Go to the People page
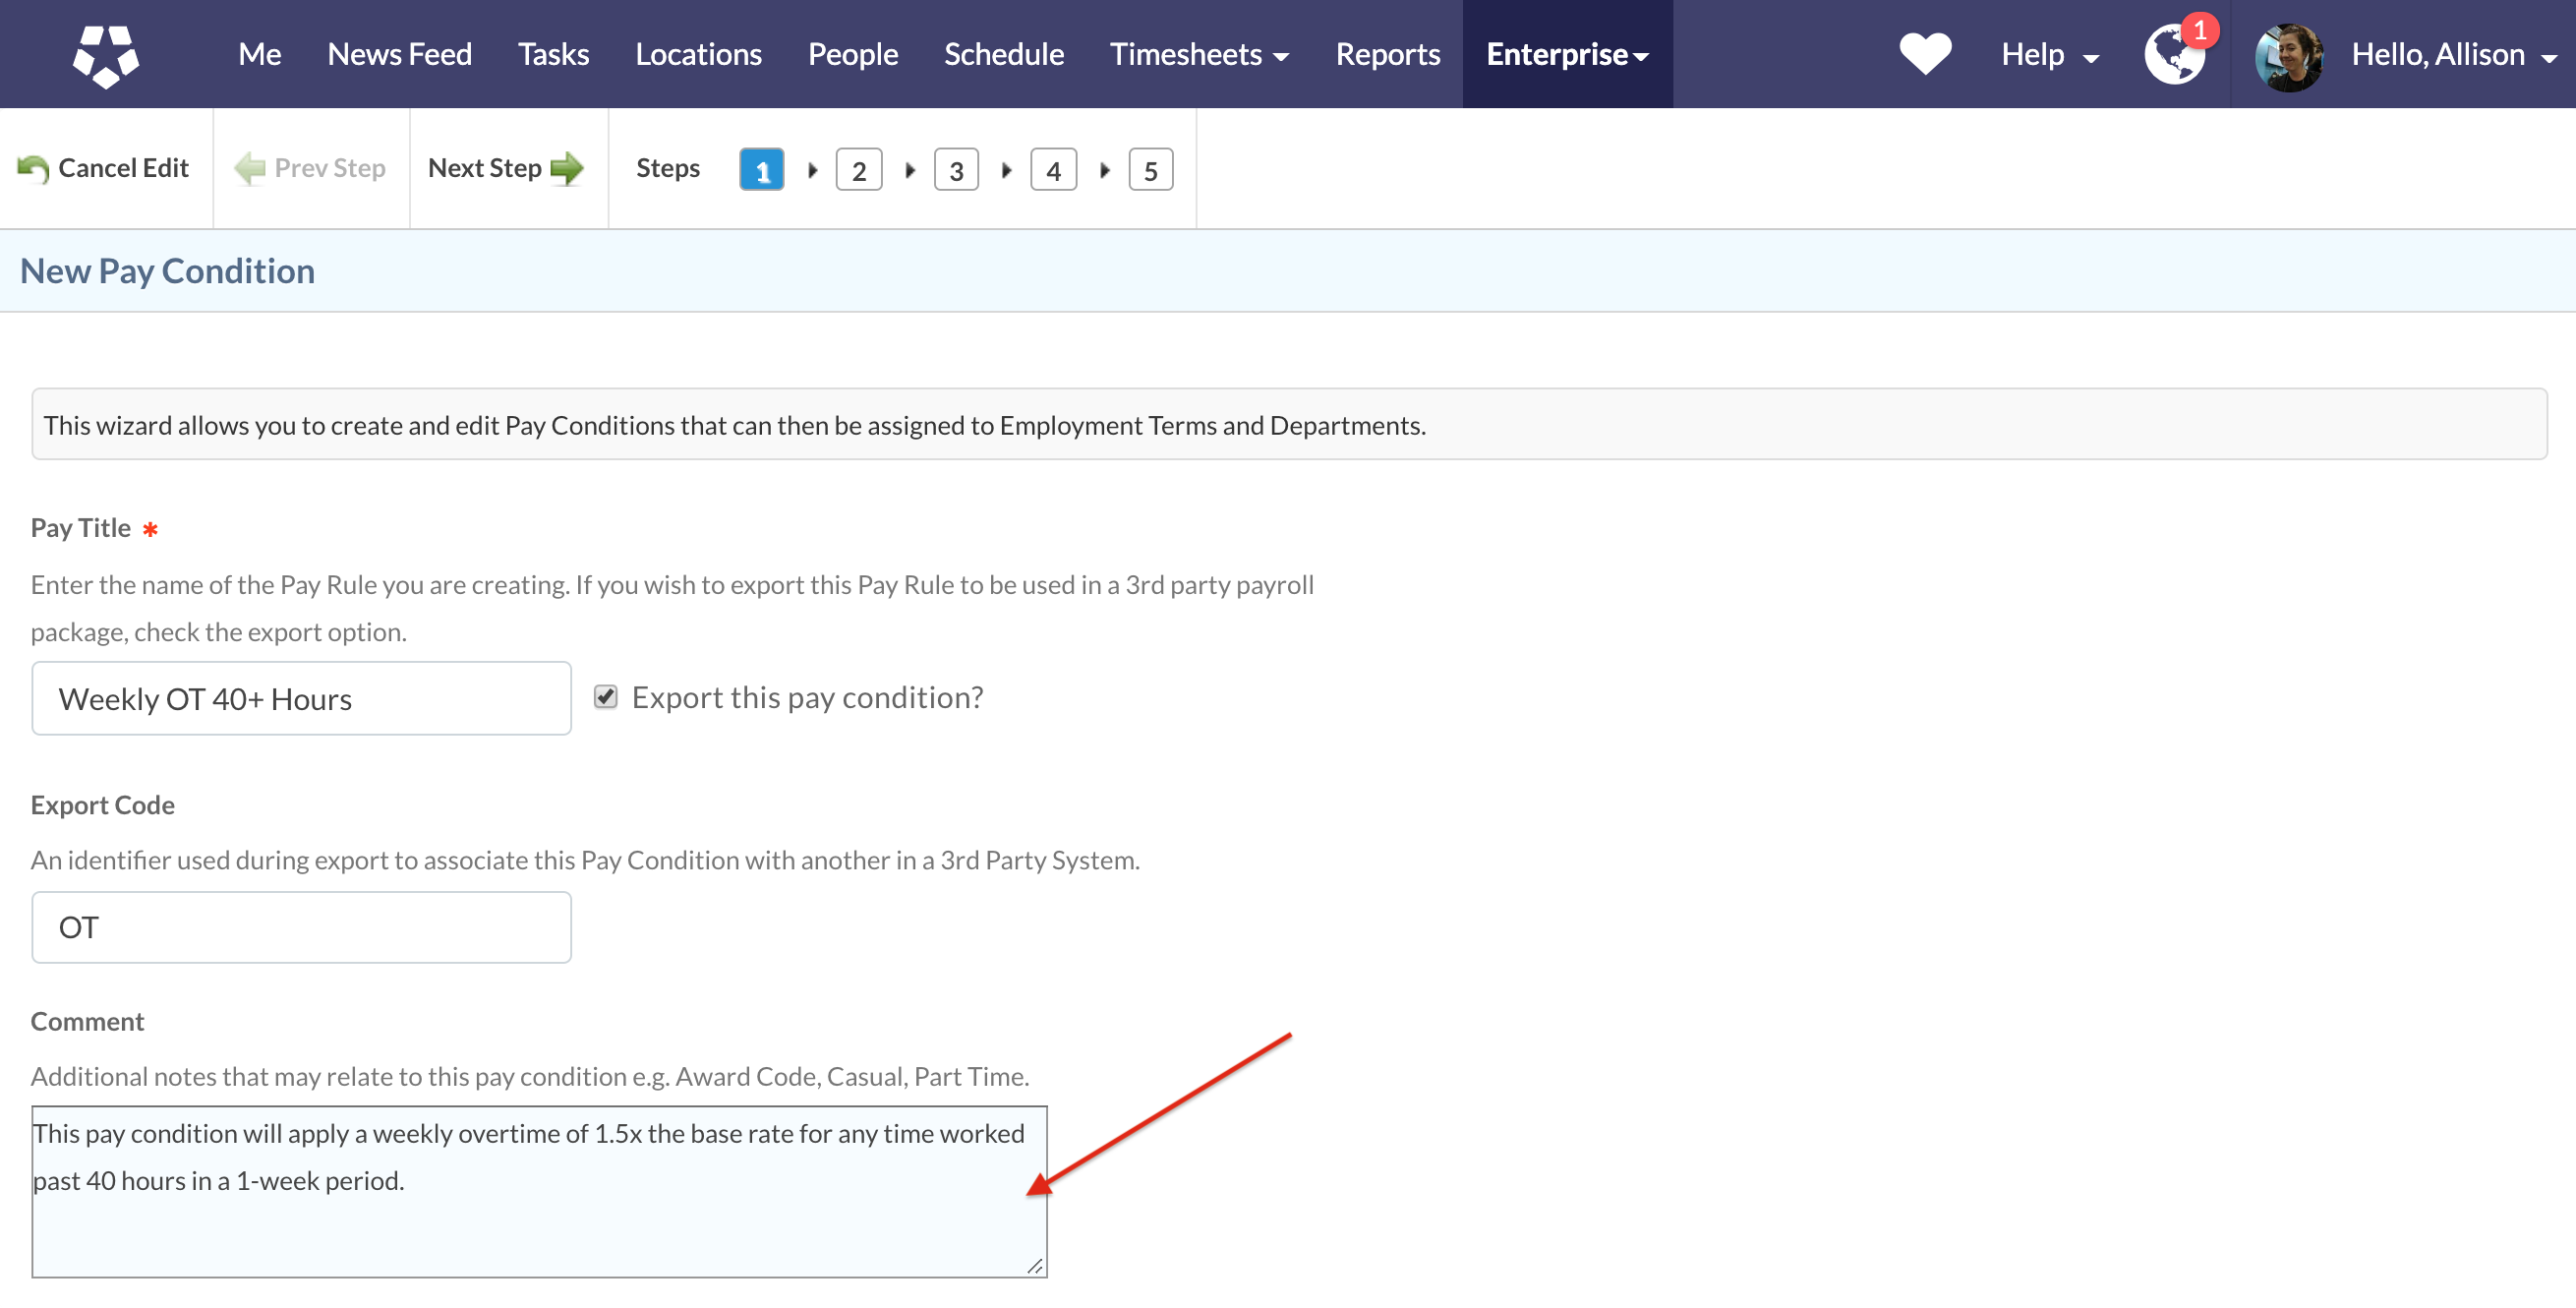 tap(852, 55)
